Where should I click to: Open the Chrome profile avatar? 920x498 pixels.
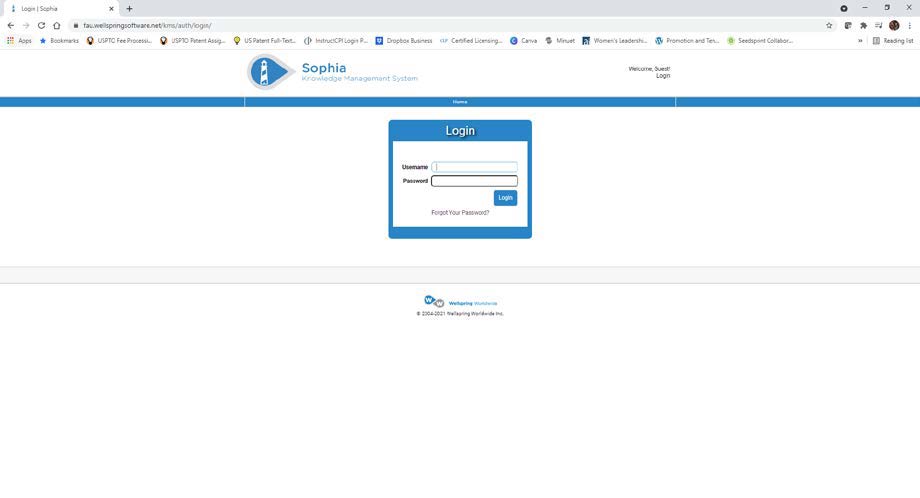pyautogui.click(x=894, y=25)
